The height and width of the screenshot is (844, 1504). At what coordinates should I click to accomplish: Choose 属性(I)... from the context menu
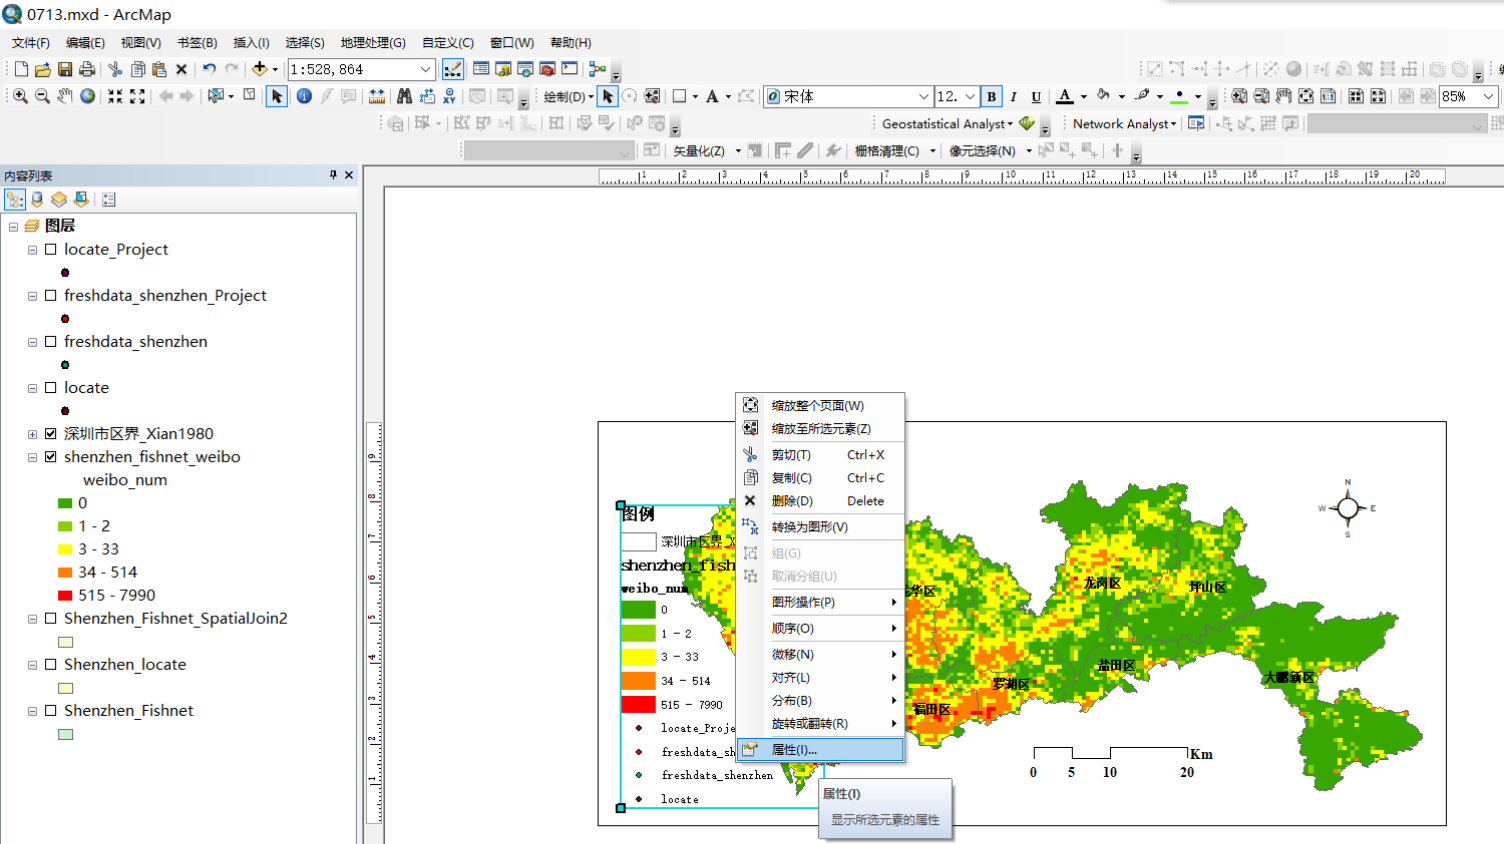coord(820,749)
